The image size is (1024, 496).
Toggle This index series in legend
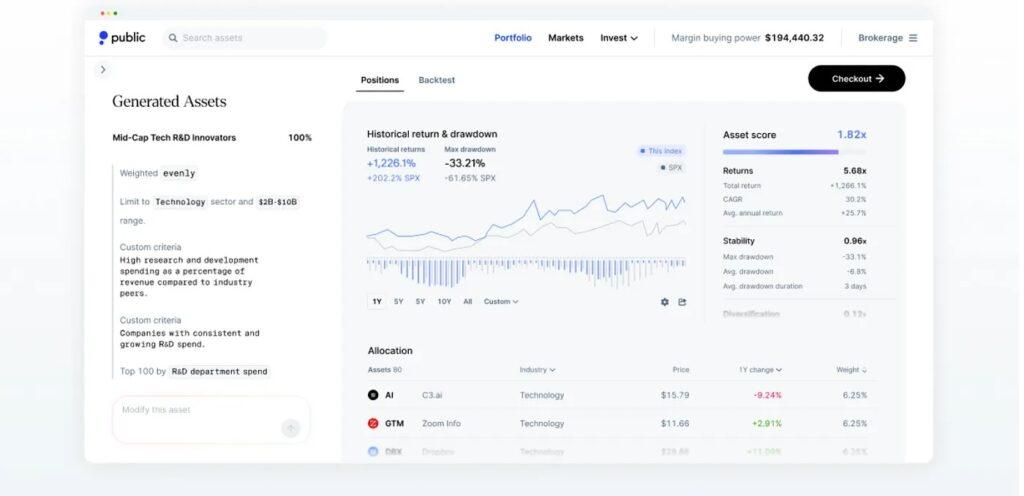(x=661, y=151)
